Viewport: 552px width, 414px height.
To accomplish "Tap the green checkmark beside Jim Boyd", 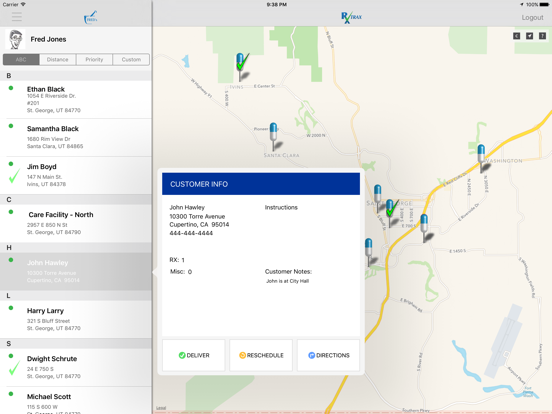I will tap(14, 176).
